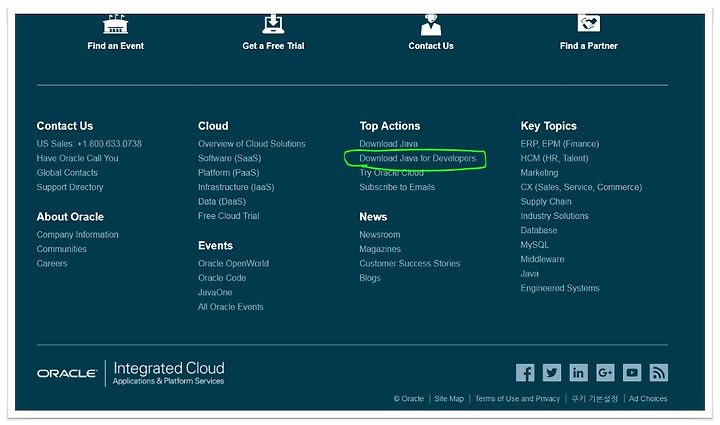Open the Blogs link

click(370, 278)
